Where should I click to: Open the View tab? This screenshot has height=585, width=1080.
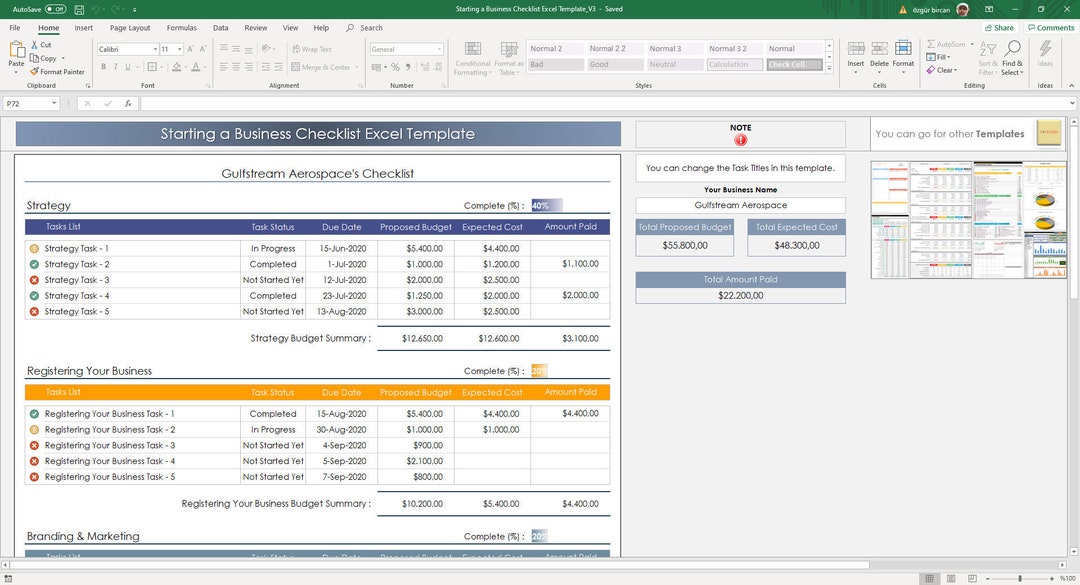coord(290,28)
